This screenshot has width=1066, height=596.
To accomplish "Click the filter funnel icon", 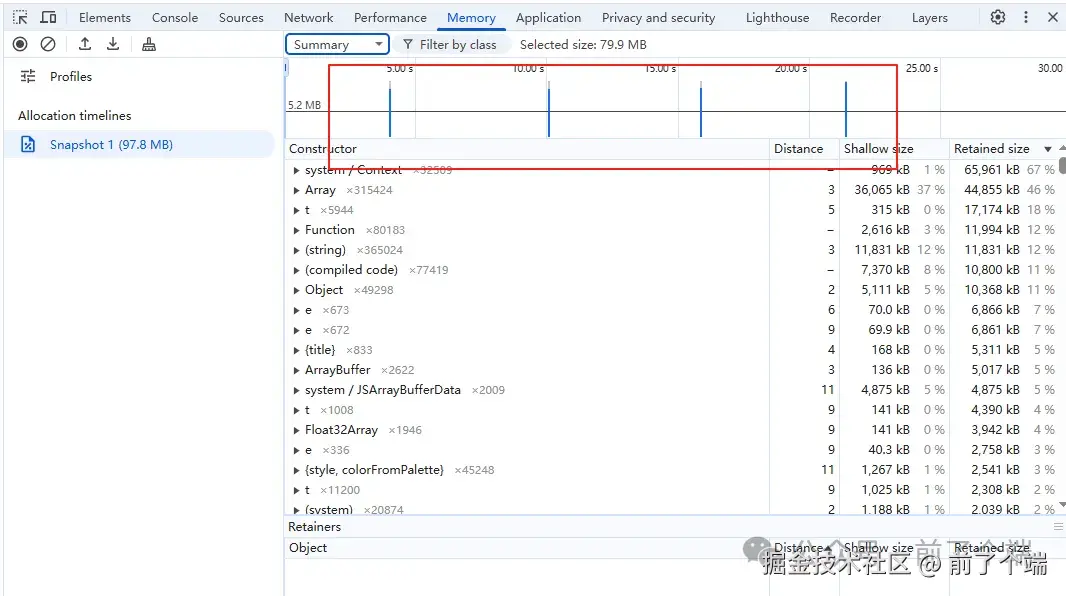I will click(x=408, y=44).
